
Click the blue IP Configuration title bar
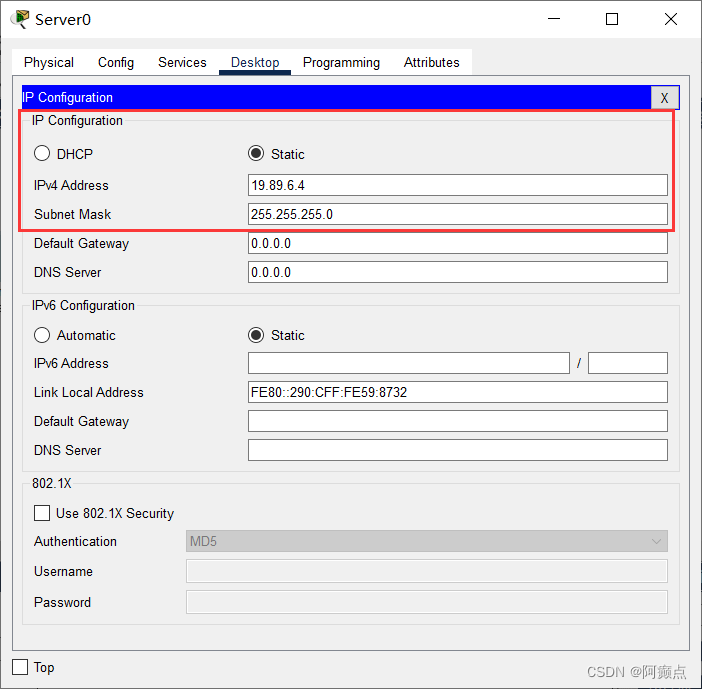336,98
